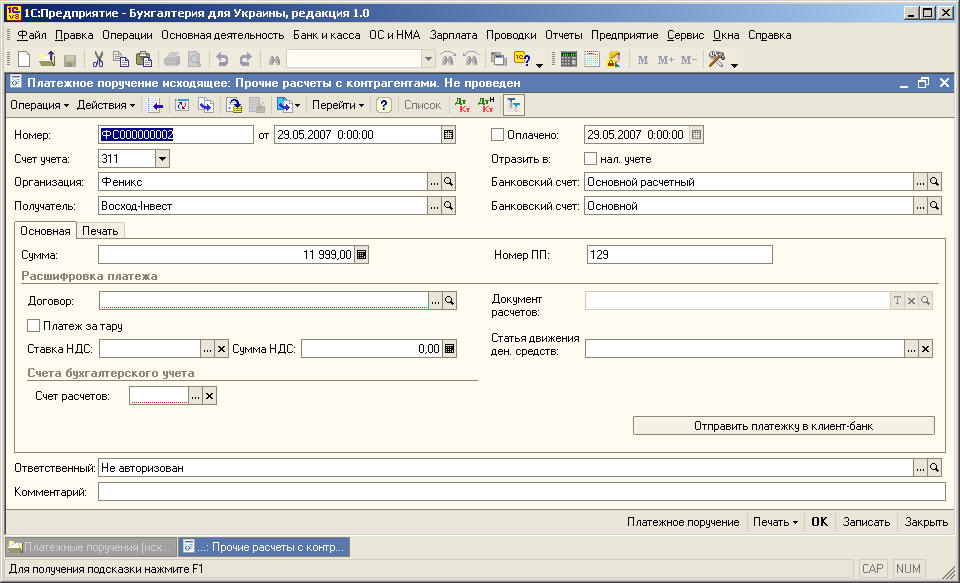Open calculator next to Сумма field

click(362, 255)
